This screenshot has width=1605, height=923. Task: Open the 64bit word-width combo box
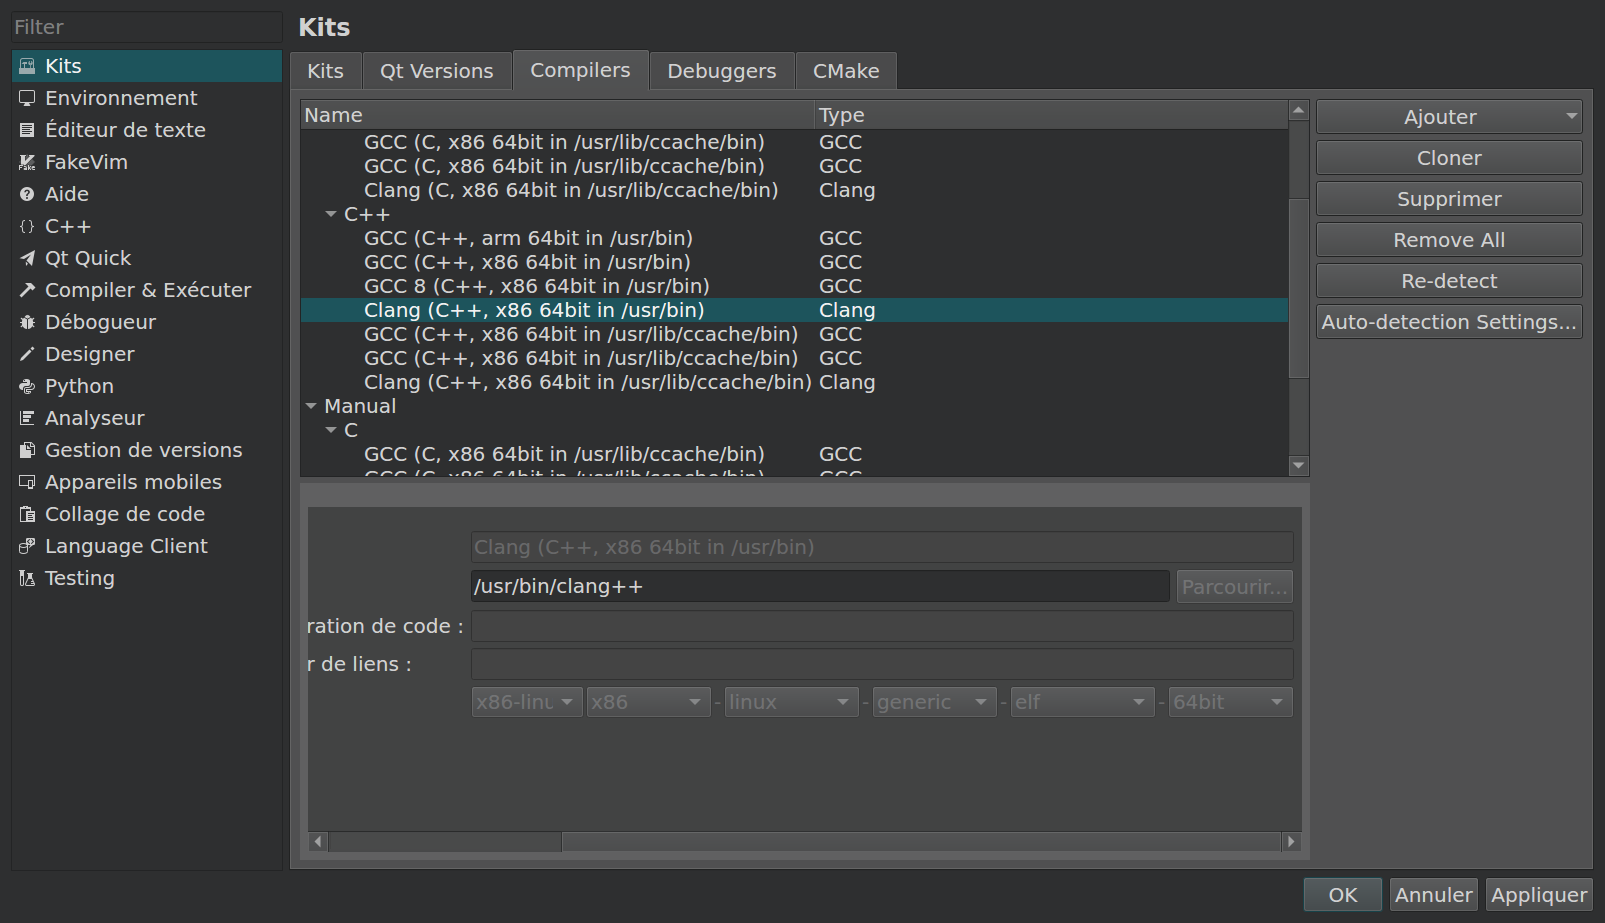pos(1230,702)
